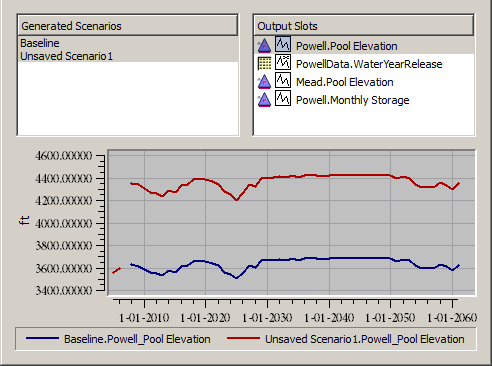Click the 1-01-2010 x-axis date label
Viewport: 492px width, 366px height.
(144, 318)
